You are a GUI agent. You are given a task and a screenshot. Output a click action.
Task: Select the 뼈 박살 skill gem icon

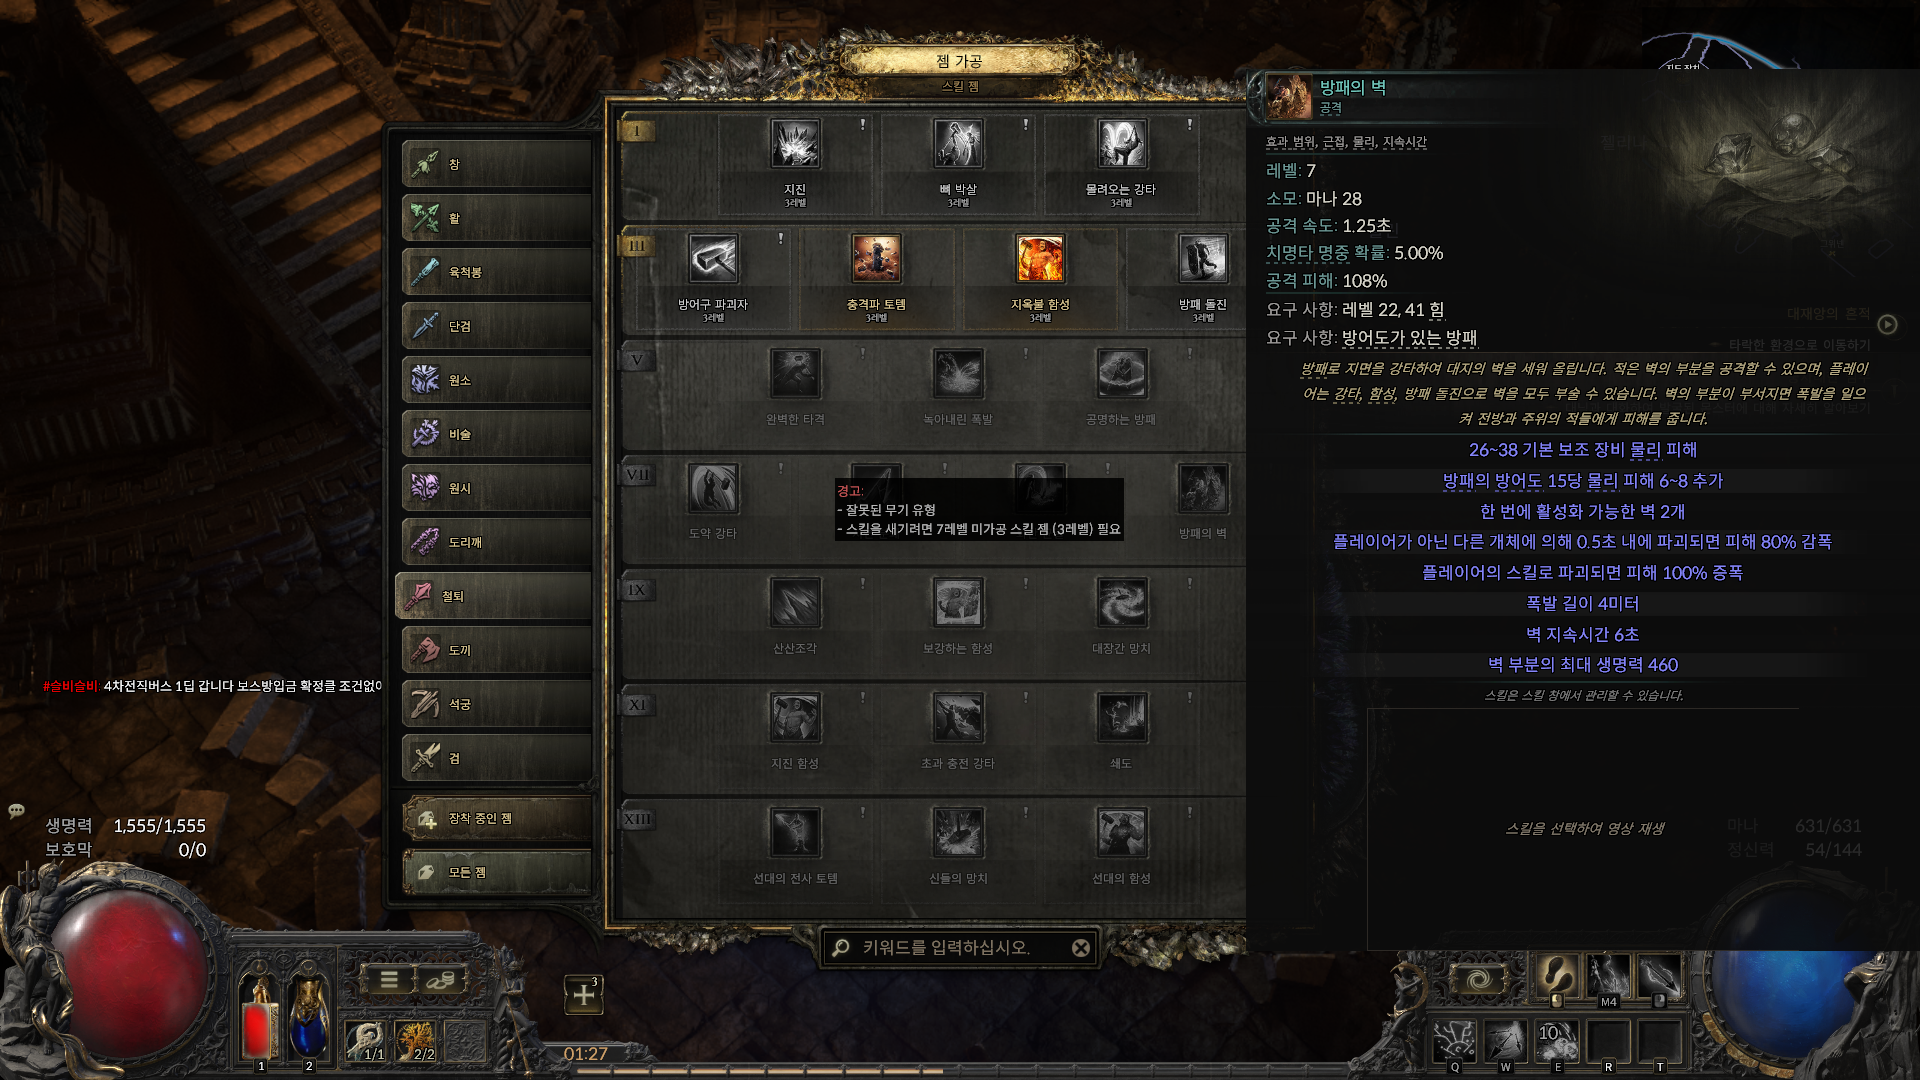coord(958,145)
